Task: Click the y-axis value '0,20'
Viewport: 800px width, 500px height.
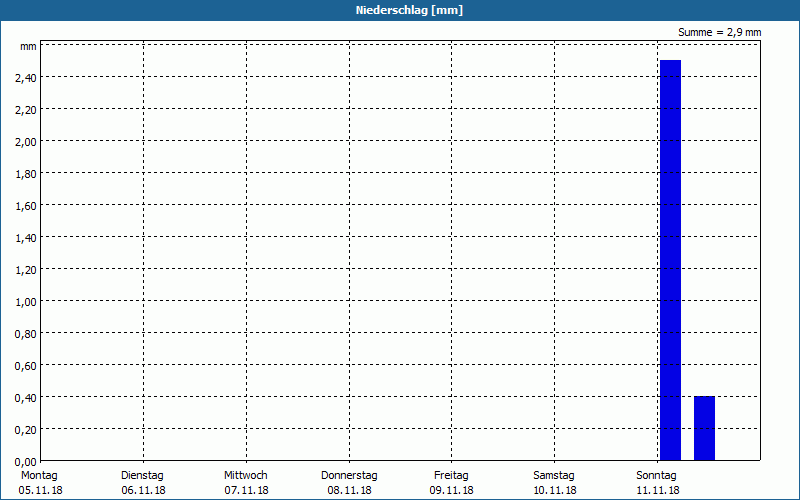Action: [x=26, y=430]
